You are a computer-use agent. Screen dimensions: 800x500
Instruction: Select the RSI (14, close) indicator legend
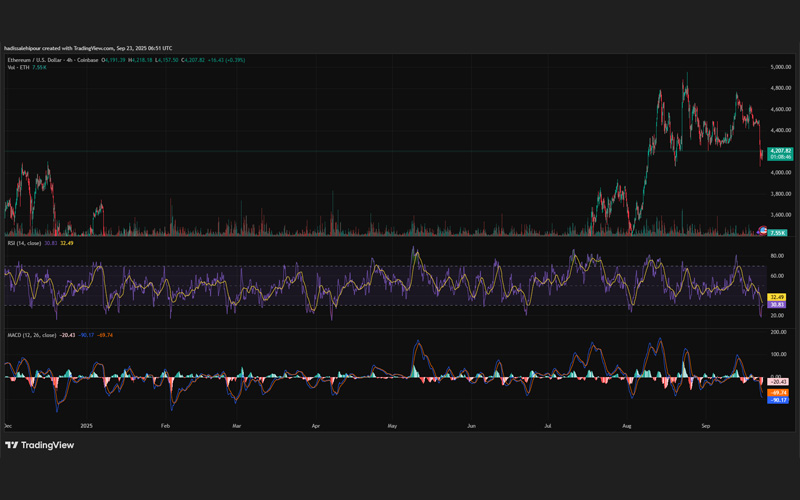(24, 243)
